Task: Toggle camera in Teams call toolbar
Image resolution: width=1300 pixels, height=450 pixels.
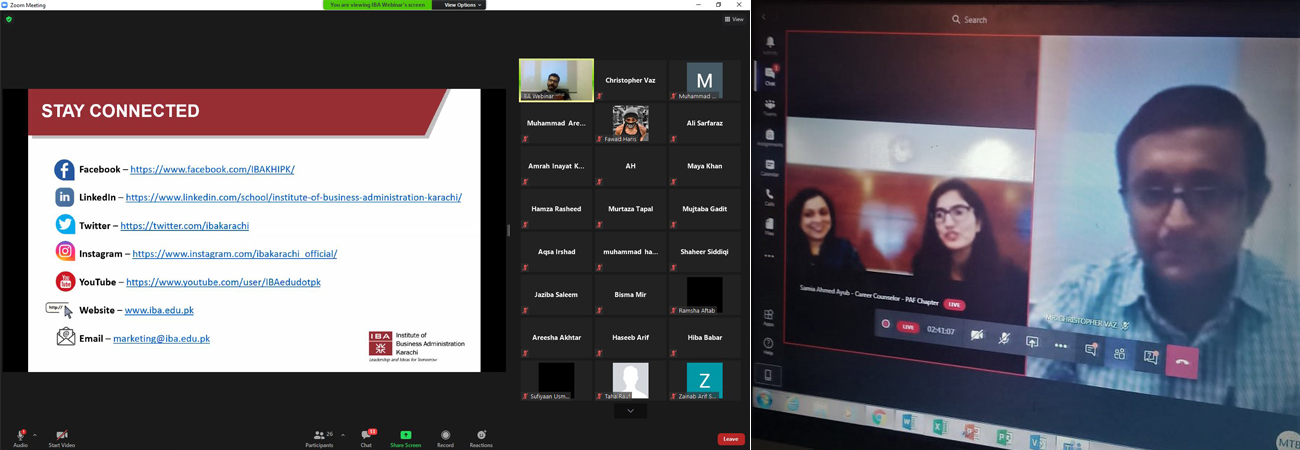Action: click(976, 336)
